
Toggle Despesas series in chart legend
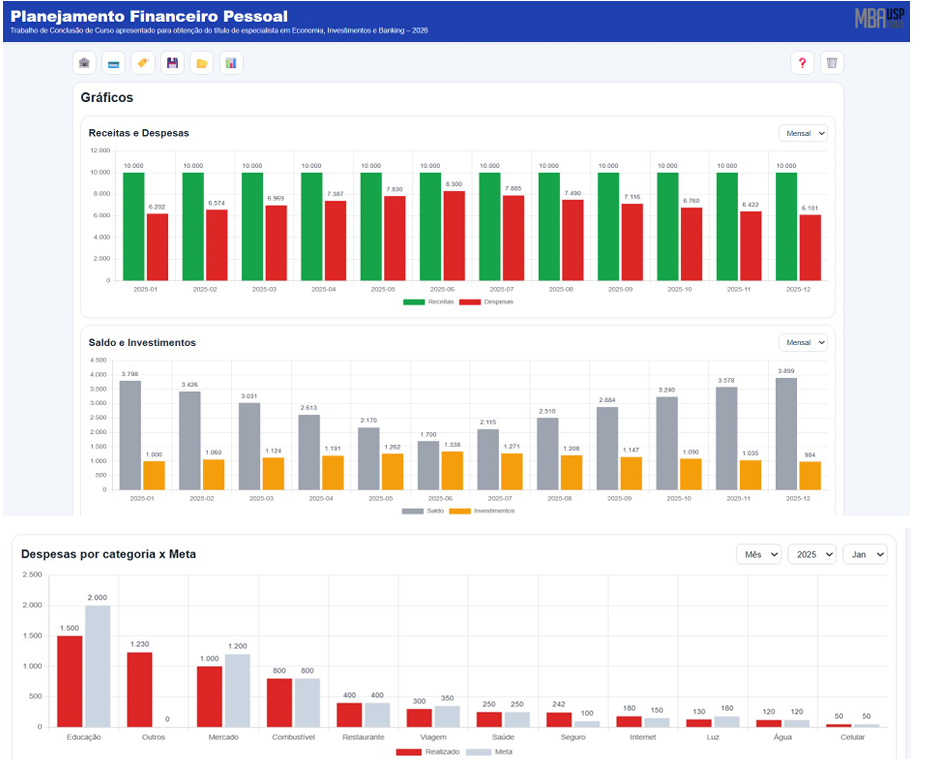[x=486, y=302]
